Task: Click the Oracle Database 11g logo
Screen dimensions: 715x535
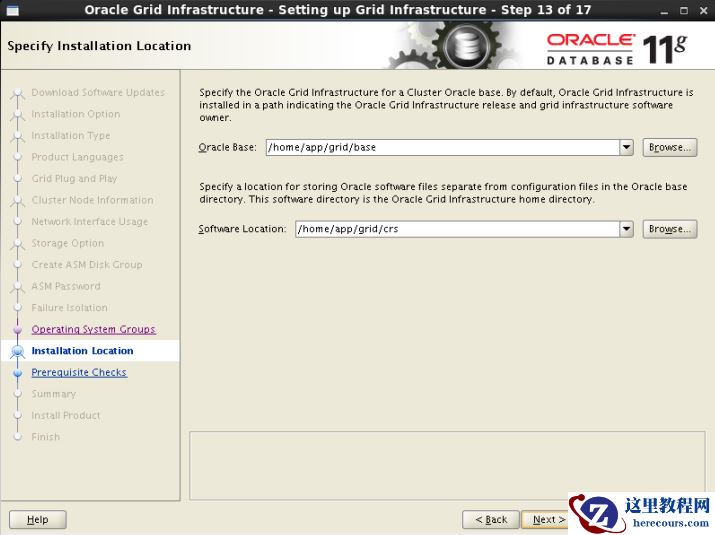Action: click(x=617, y=49)
